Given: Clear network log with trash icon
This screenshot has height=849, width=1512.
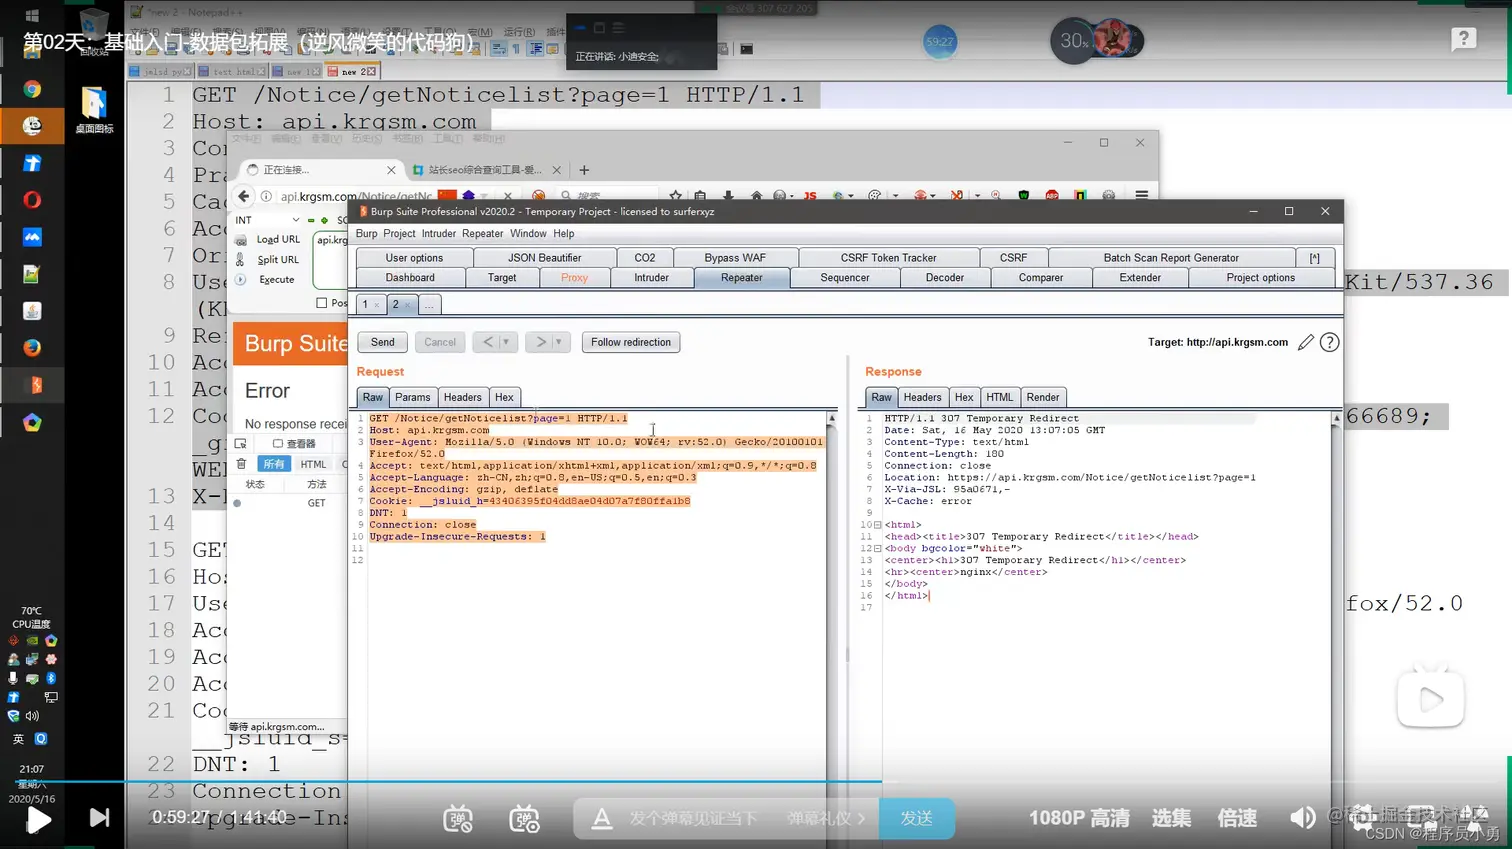Looking at the screenshot, I should point(241,464).
